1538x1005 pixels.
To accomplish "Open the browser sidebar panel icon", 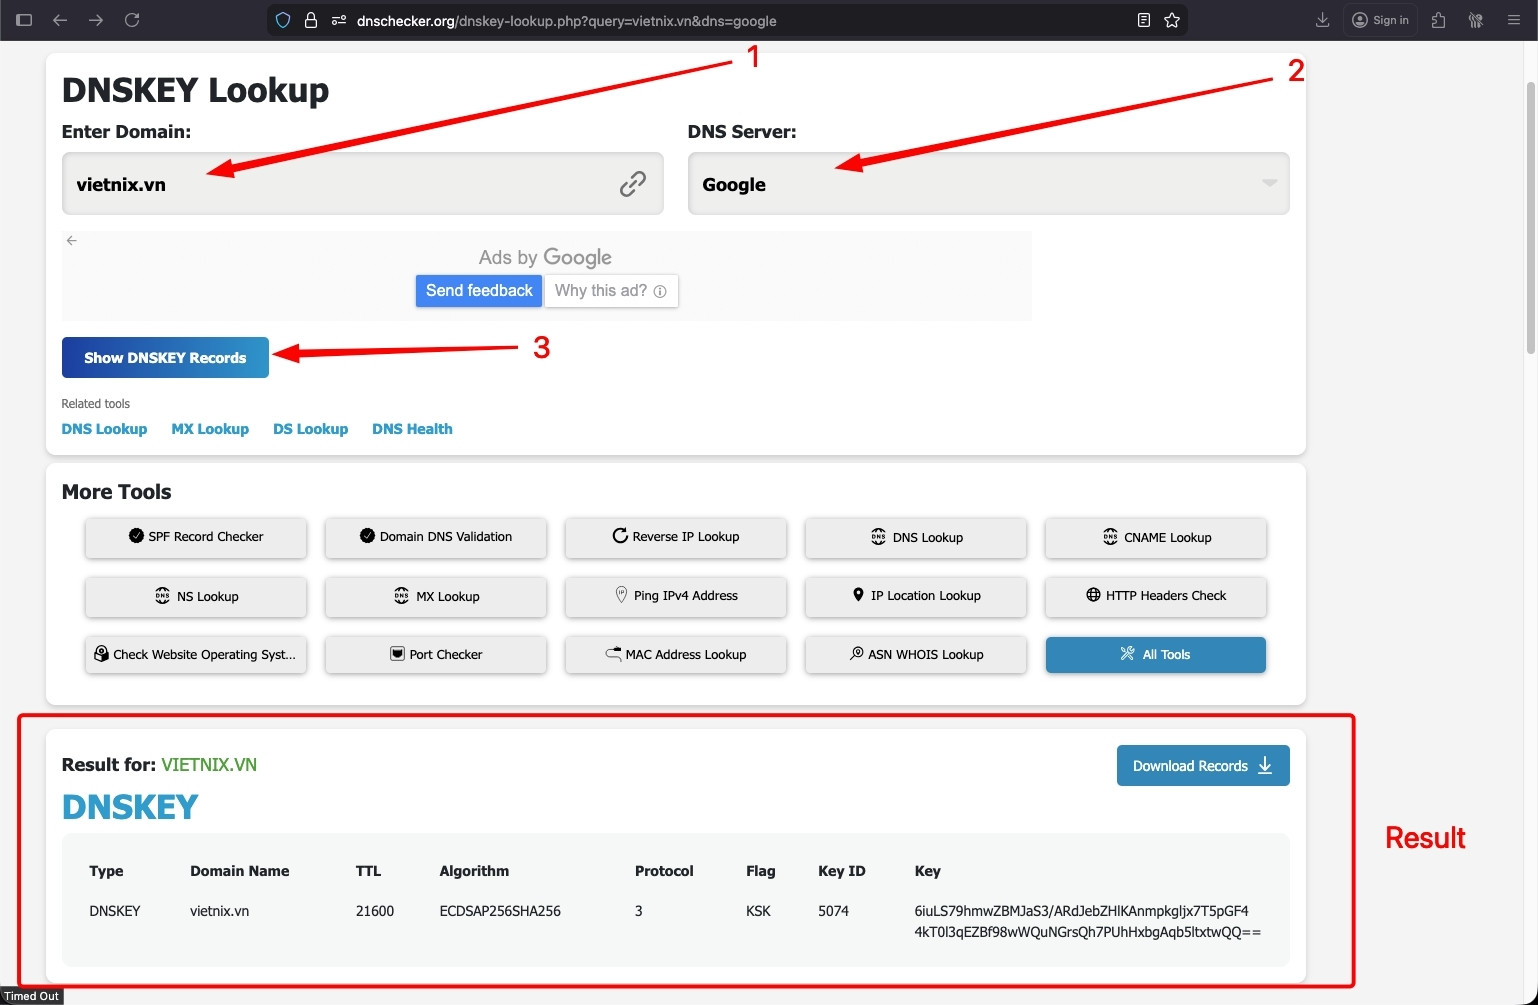I will 25,20.
